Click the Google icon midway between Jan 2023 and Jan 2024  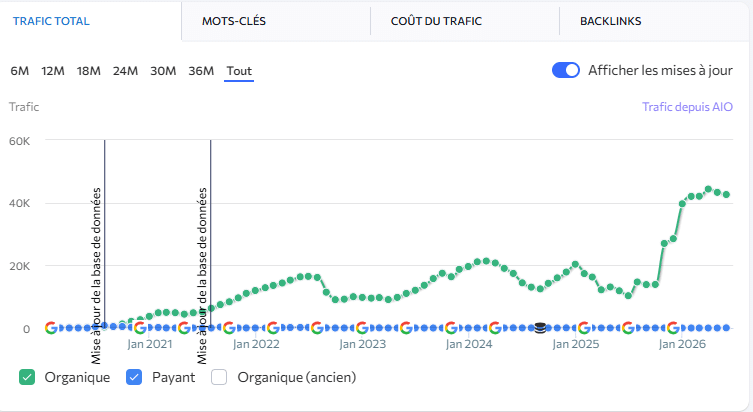(x=406, y=328)
